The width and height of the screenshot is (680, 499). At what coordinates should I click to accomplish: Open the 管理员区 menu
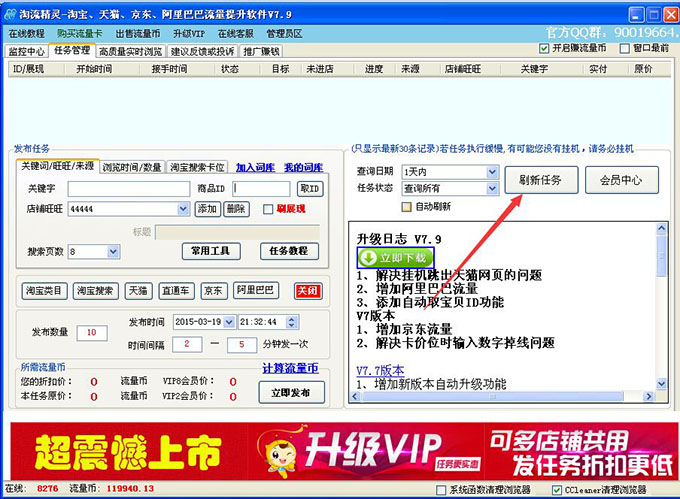(x=284, y=33)
